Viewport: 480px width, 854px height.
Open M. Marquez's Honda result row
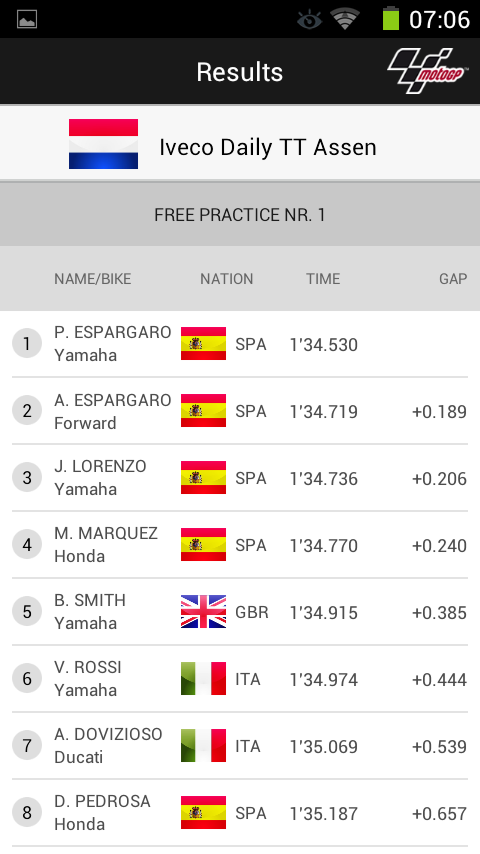(240, 545)
